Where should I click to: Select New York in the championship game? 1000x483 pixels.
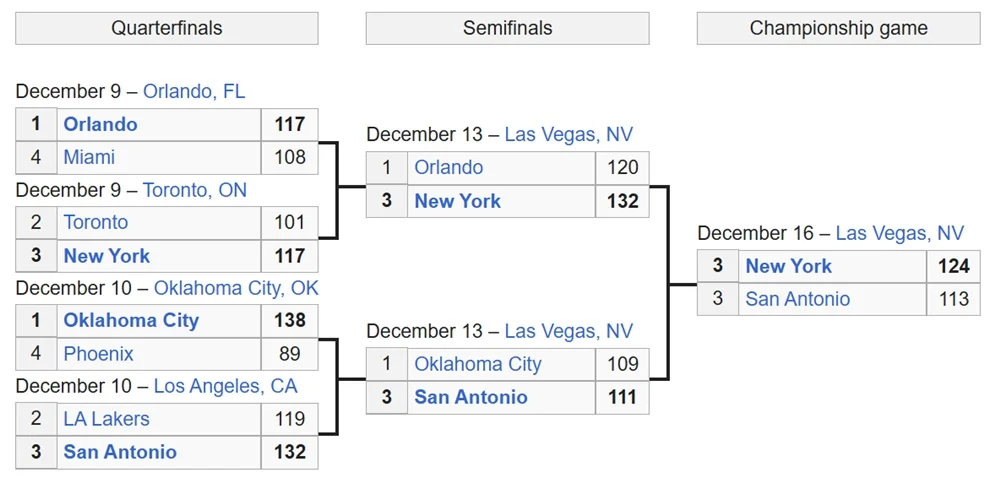pos(789,266)
